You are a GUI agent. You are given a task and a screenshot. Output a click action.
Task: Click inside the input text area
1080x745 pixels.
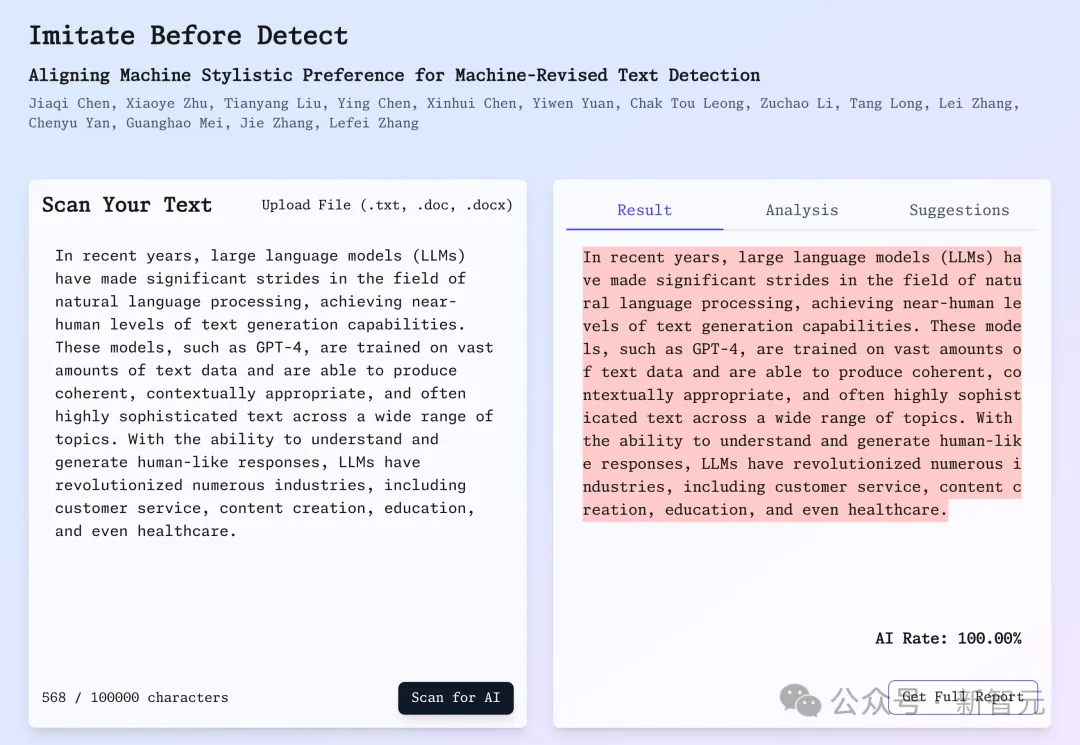coord(276,600)
